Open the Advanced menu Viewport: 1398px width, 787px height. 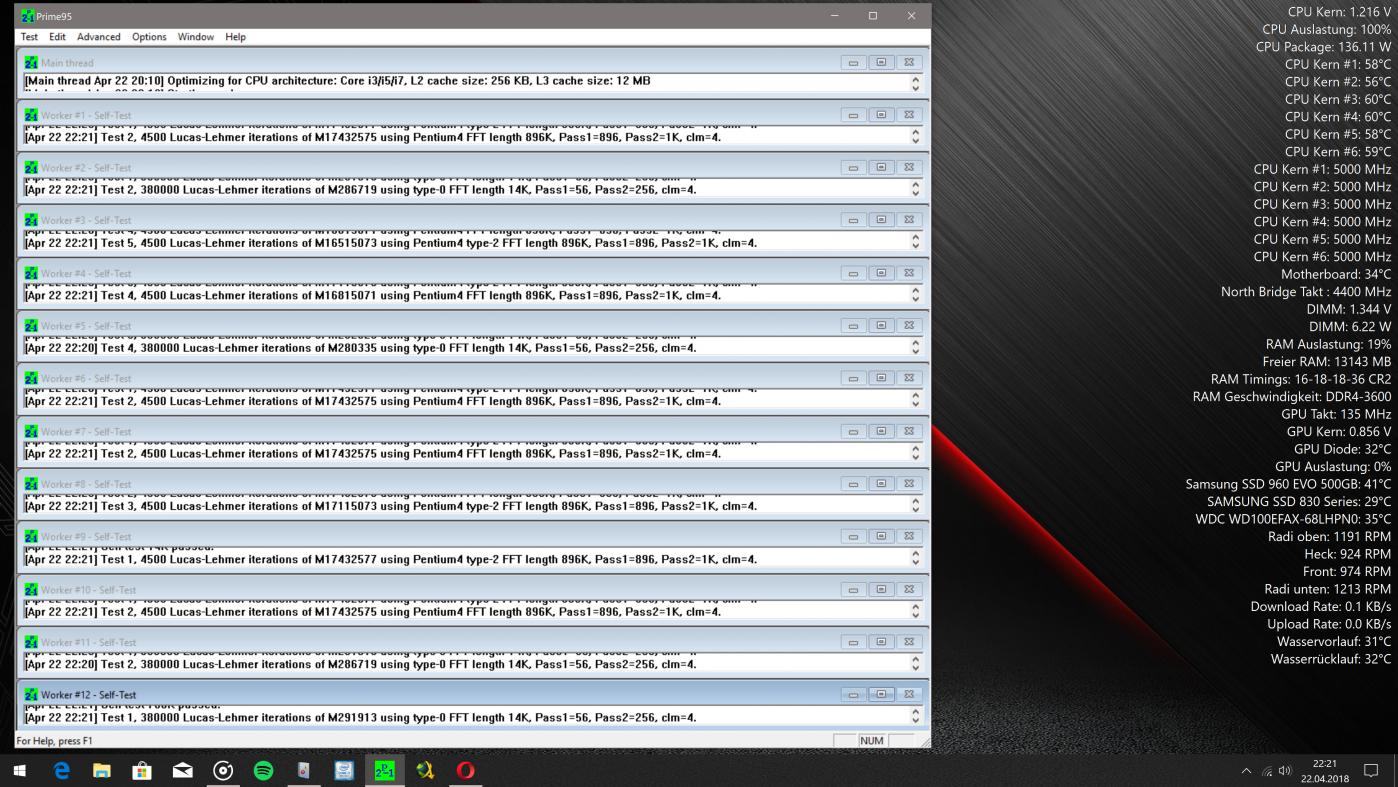[99, 37]
